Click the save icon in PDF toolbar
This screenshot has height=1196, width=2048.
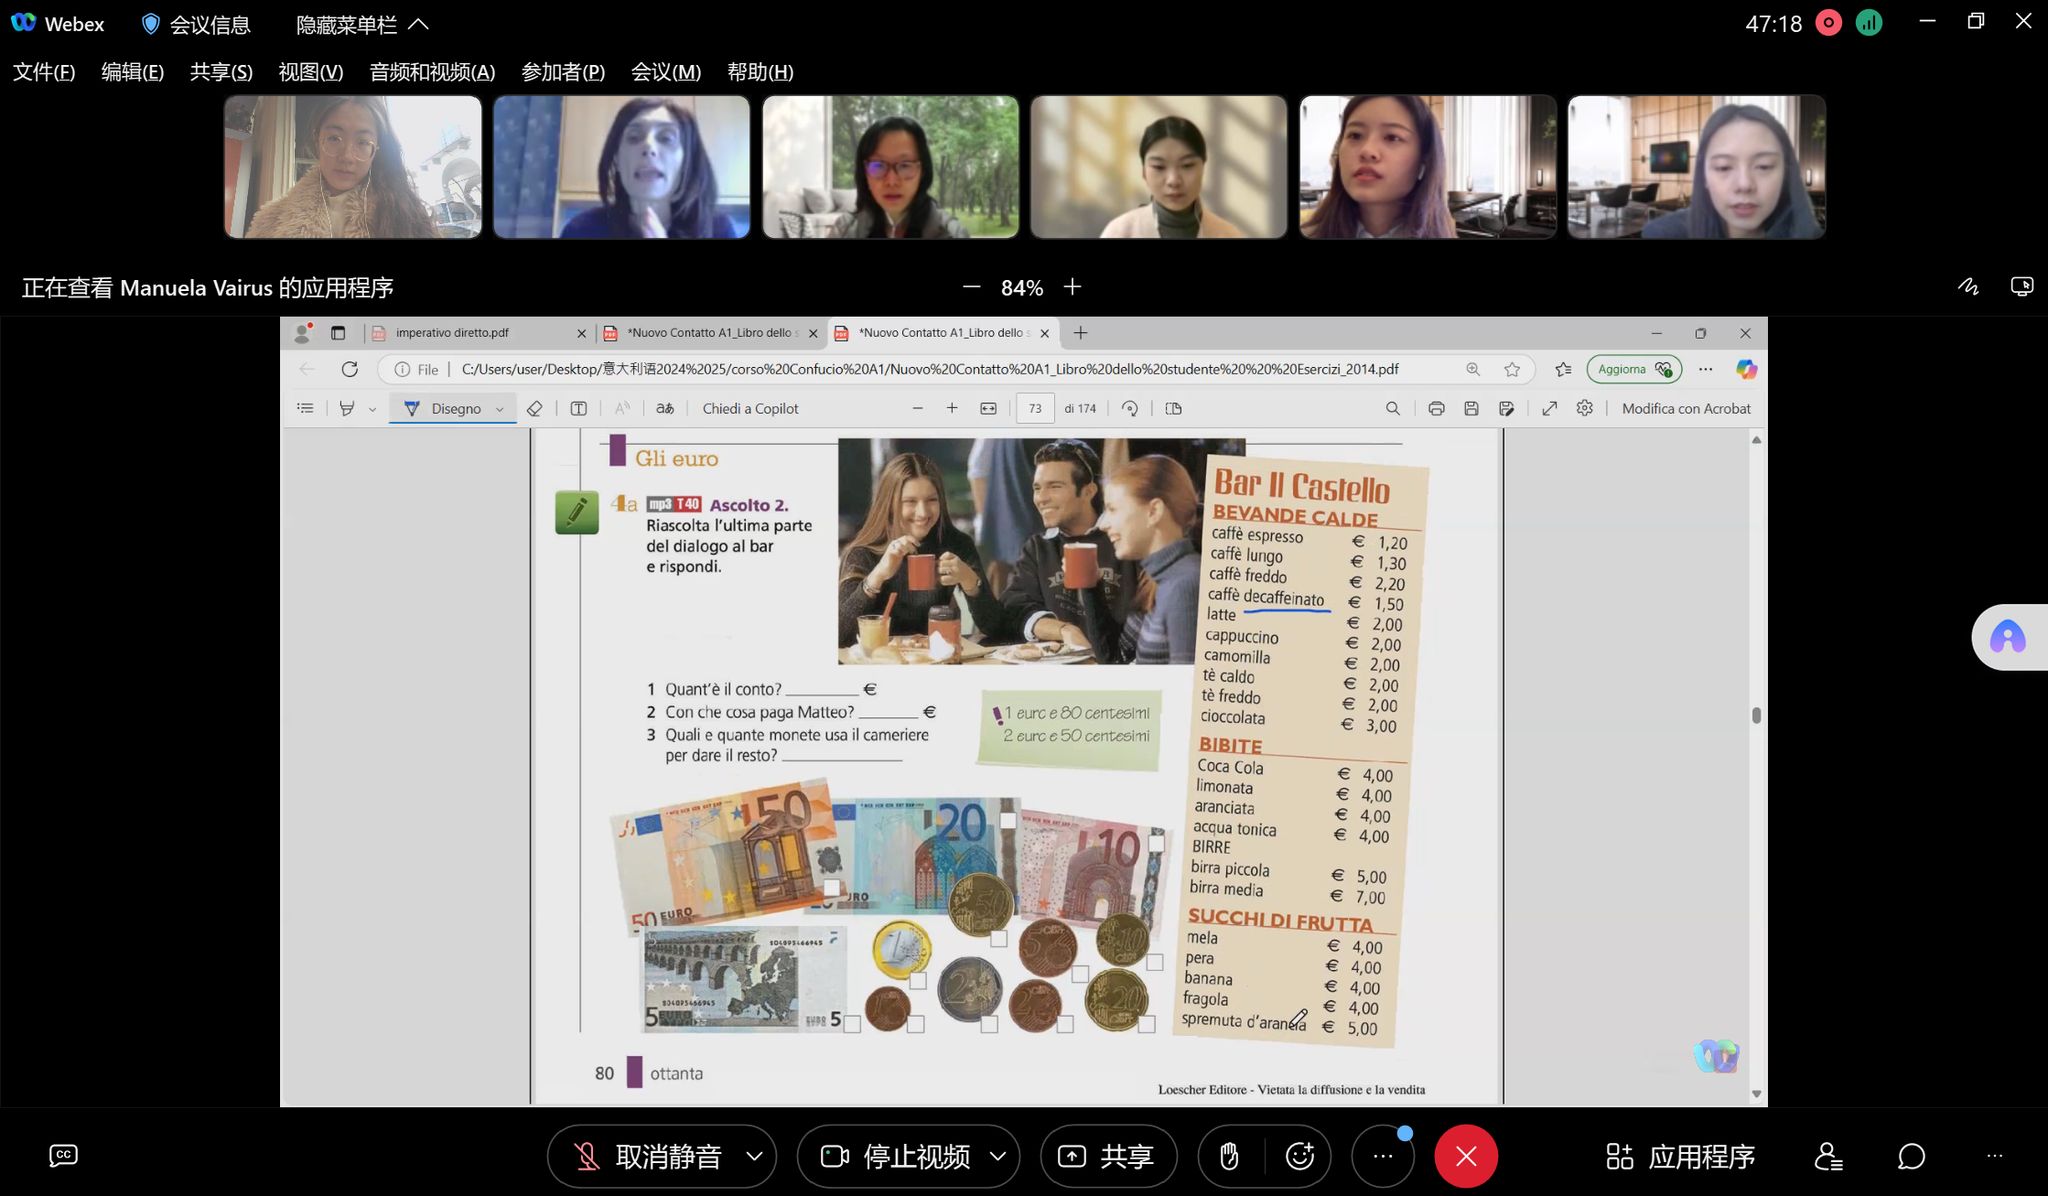[x=1471, y=408]
